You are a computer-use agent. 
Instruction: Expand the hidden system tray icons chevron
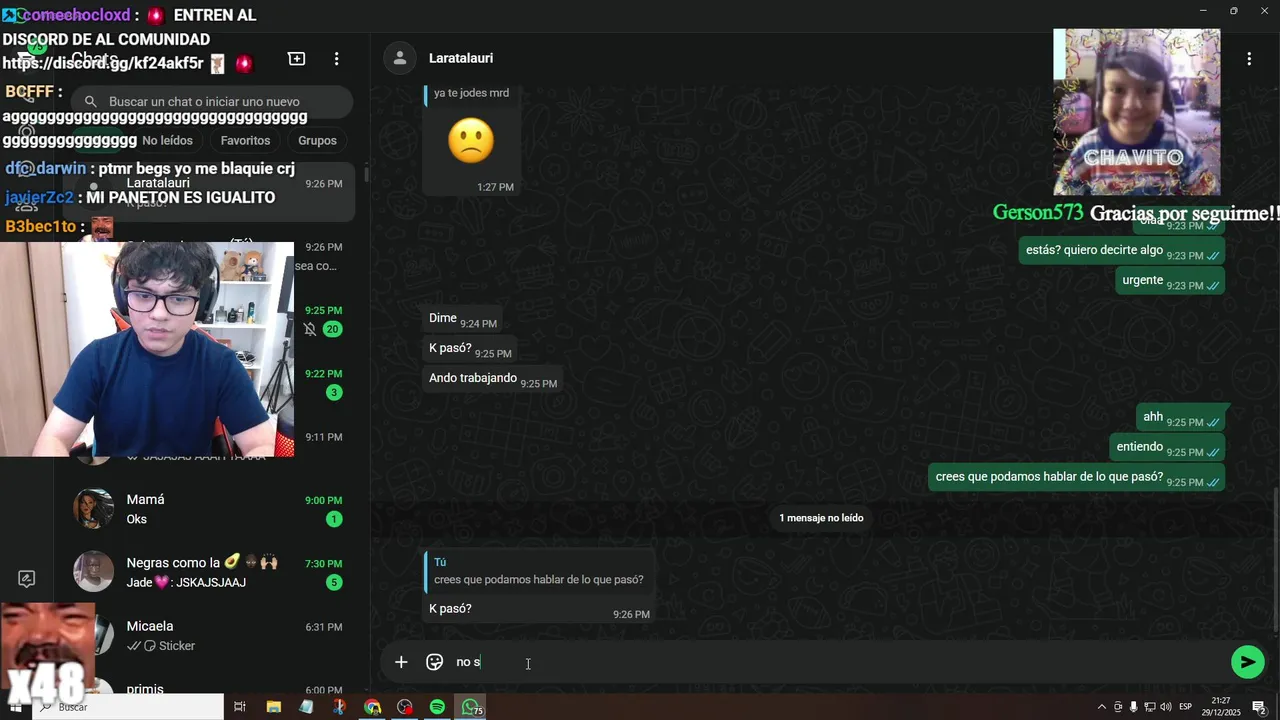coord(1102,707)
